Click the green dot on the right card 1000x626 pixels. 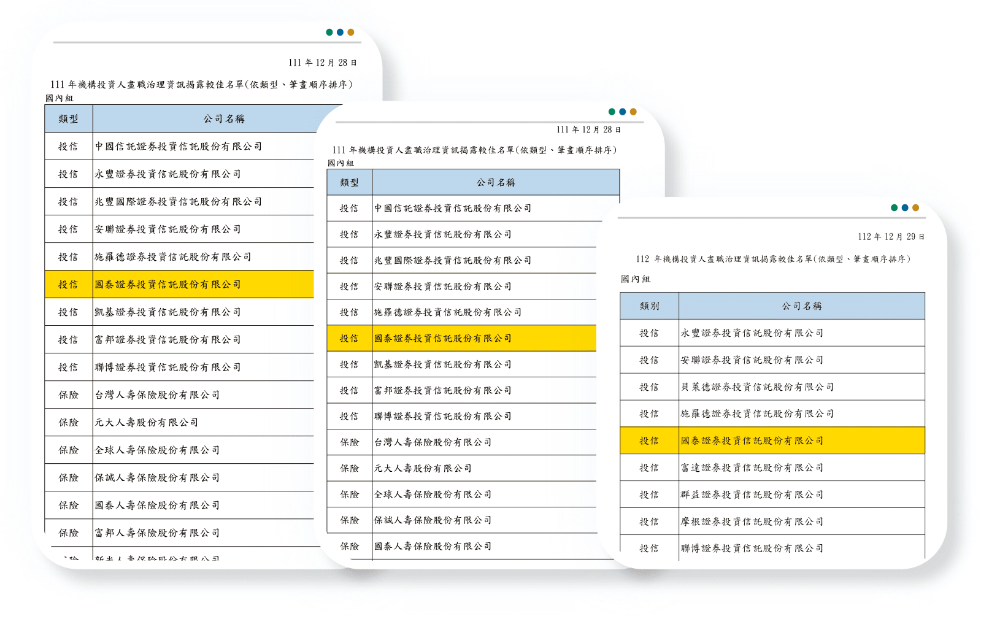(894, 208)
